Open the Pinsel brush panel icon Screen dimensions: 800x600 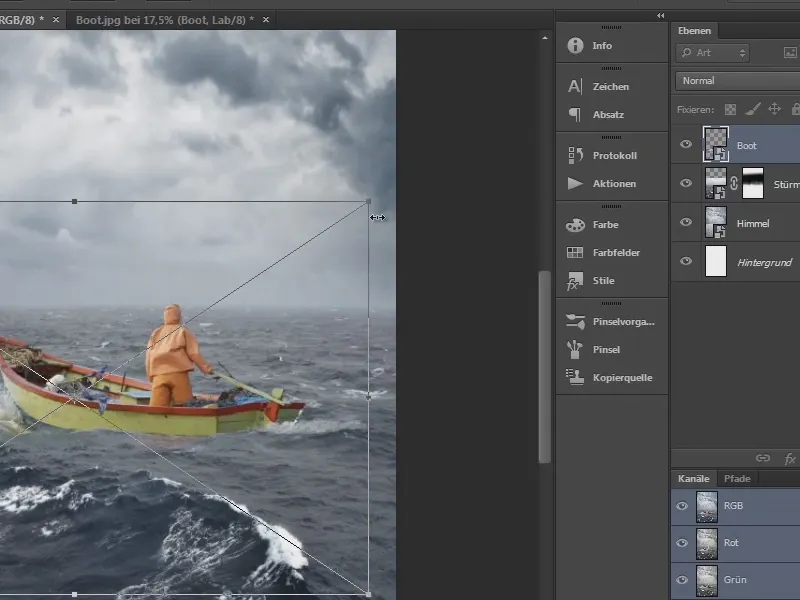(x=575, y=349)
